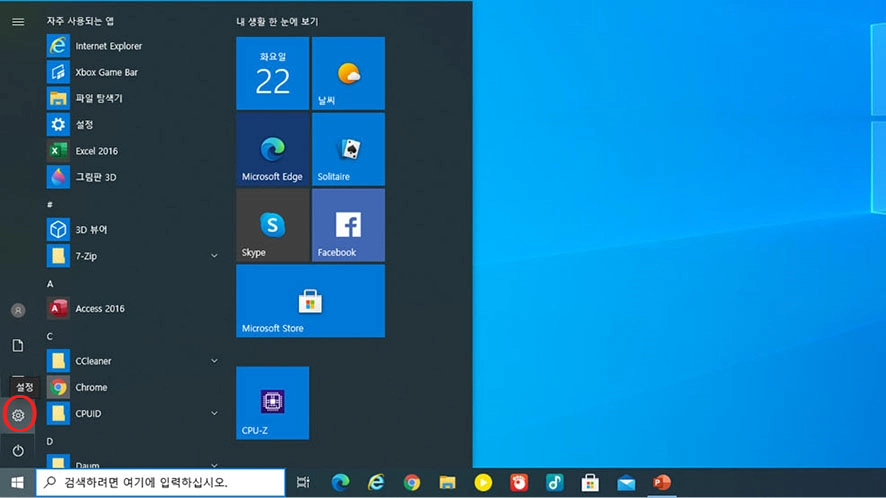Click the search box 검색하려면 여기에 입력하십시오
886x498 pixels.
coord(161,483)
